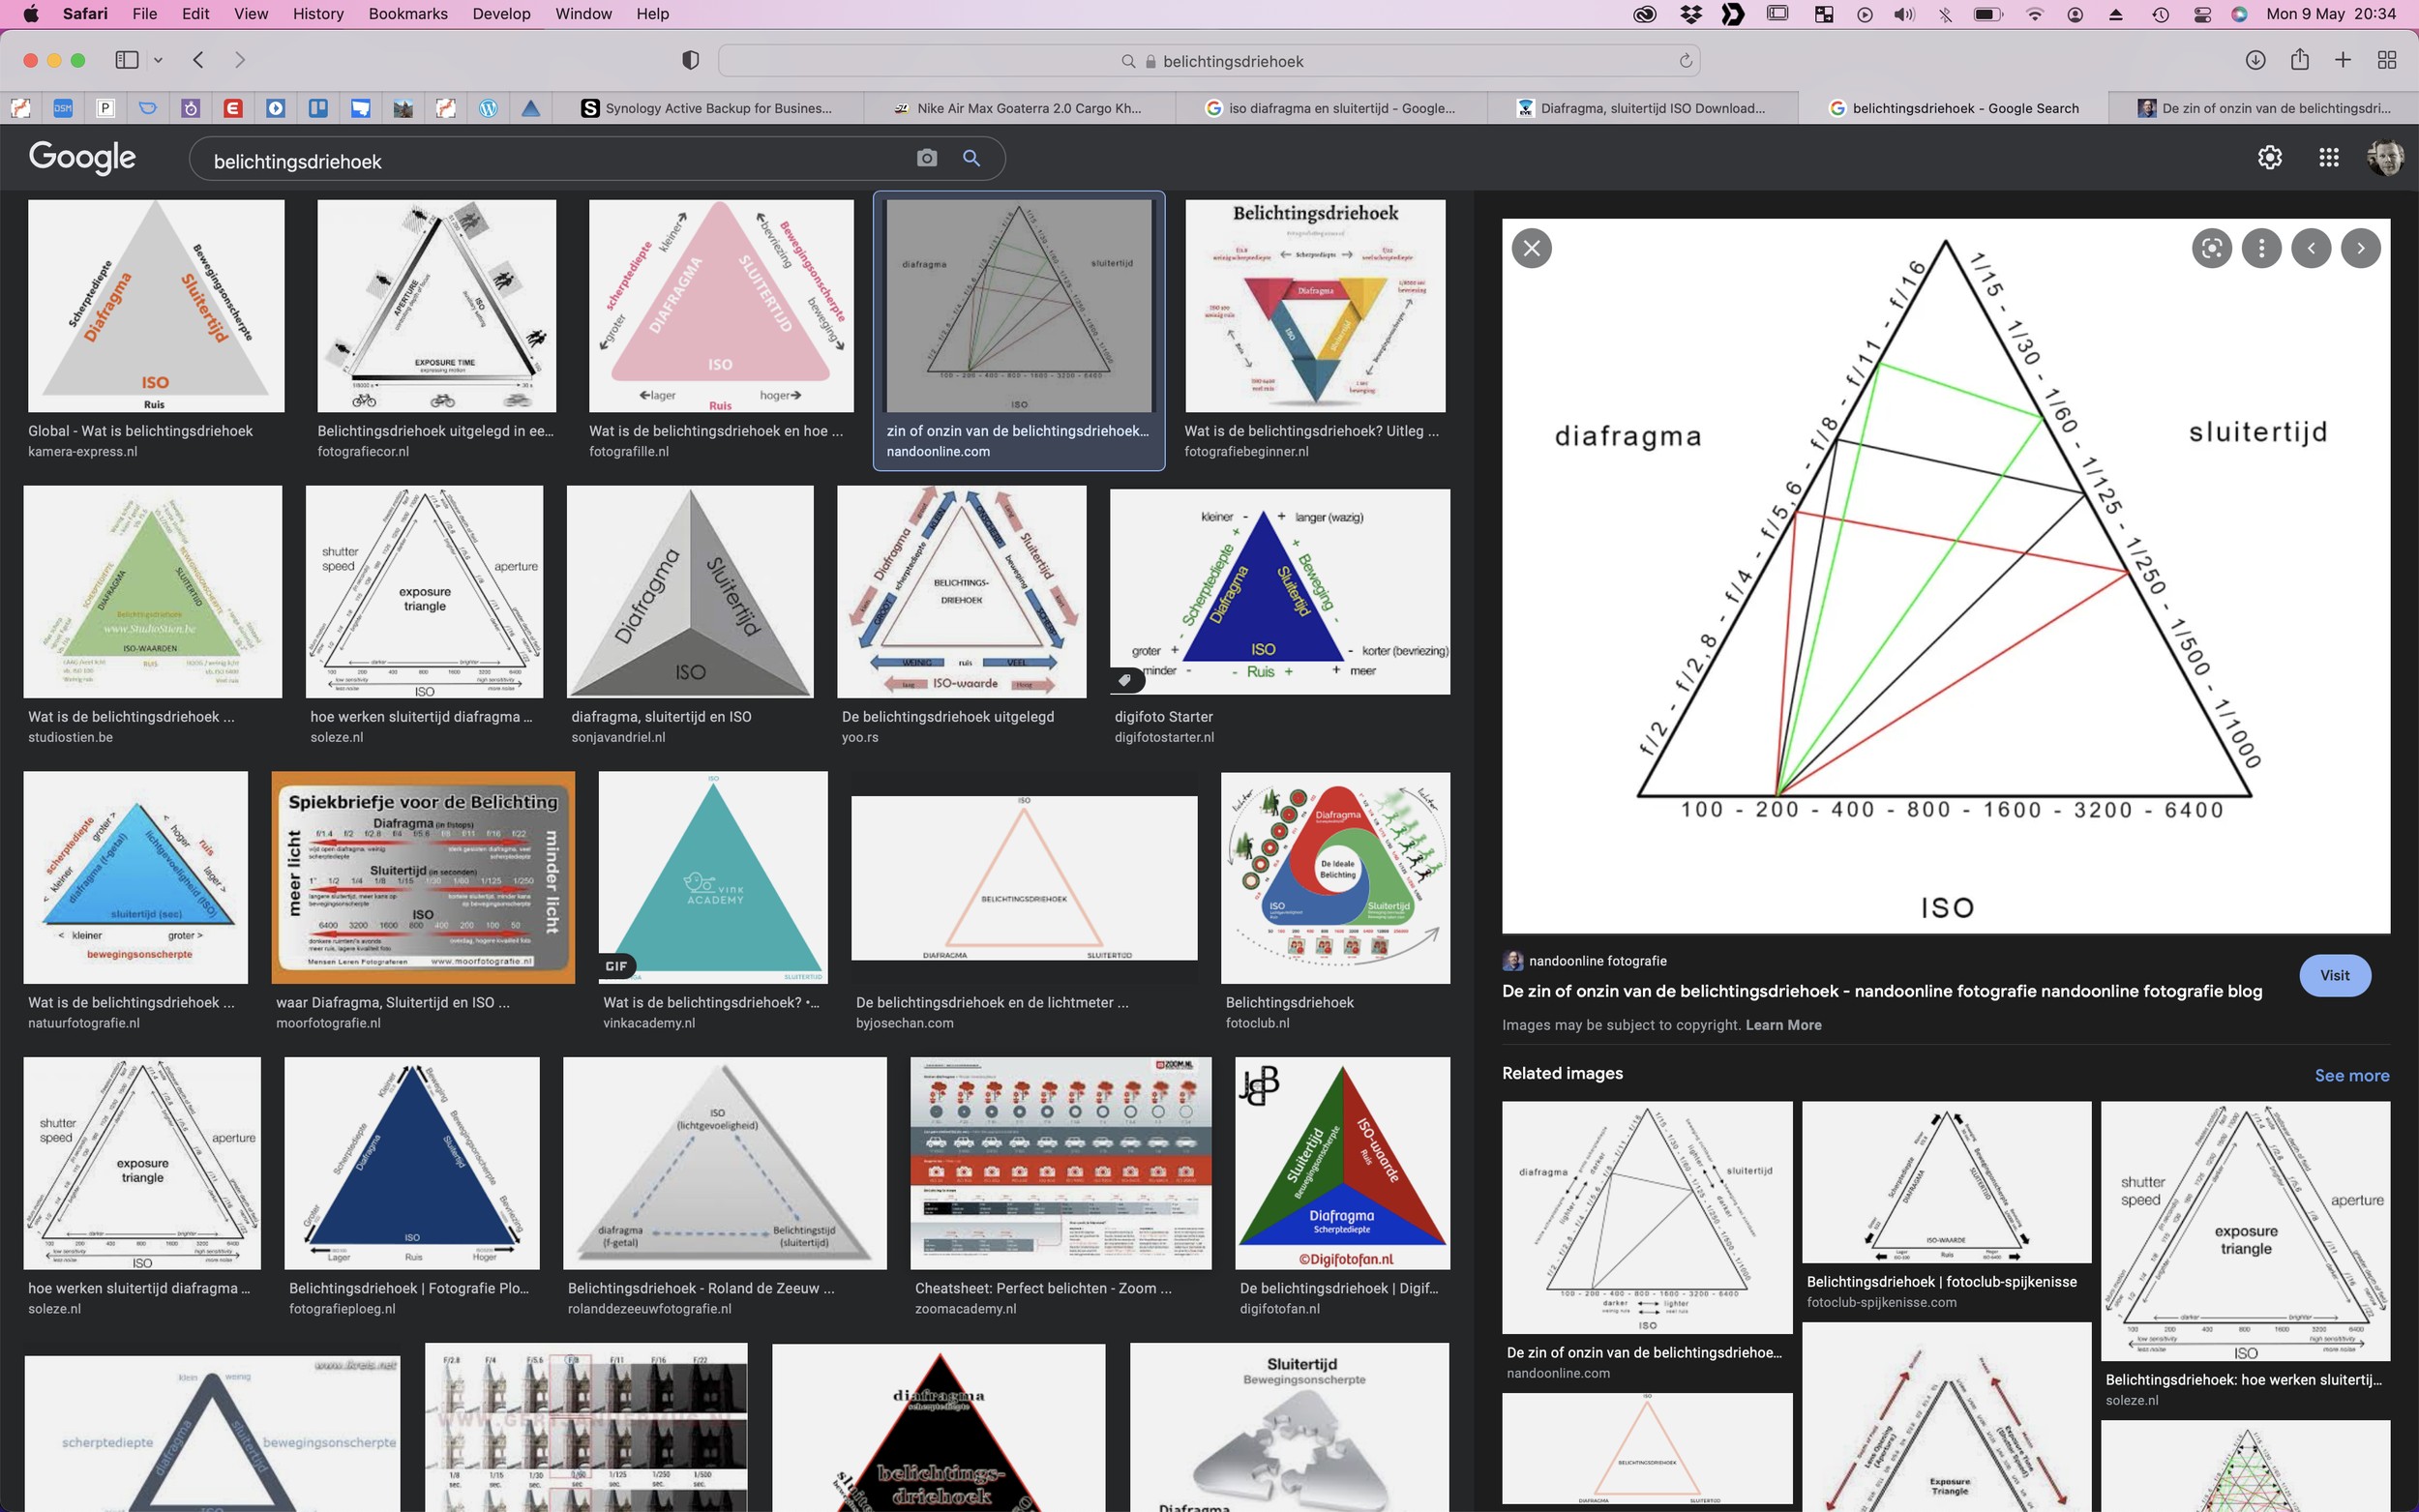
Task: Click the search by image camera icon
Action: (927, 158)
